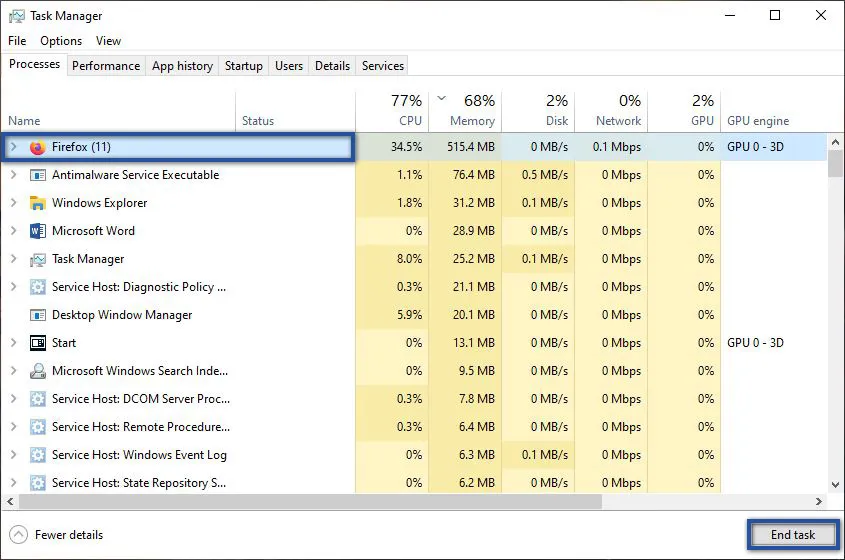Click GPU 0 - 3D in Start row
The width and height of the screenshot is (845, 560).
pos(755,343)
